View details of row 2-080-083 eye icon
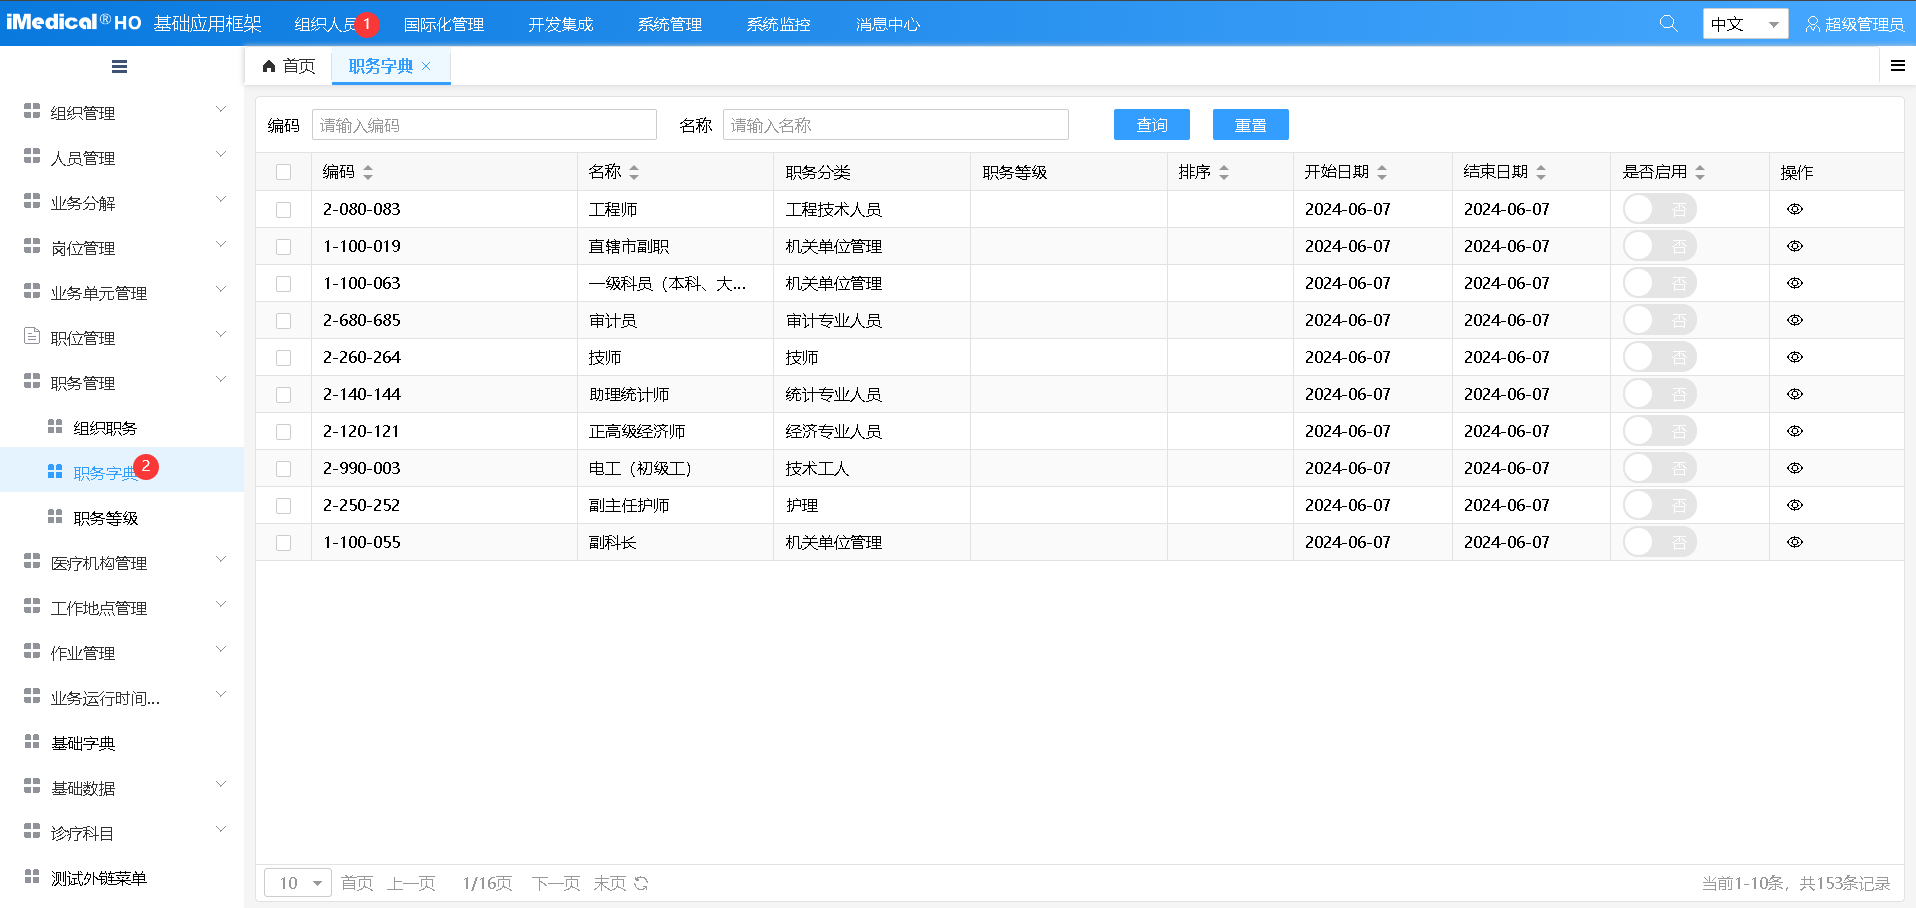Screen dimensions: 1916x908 pos(1794,210)
